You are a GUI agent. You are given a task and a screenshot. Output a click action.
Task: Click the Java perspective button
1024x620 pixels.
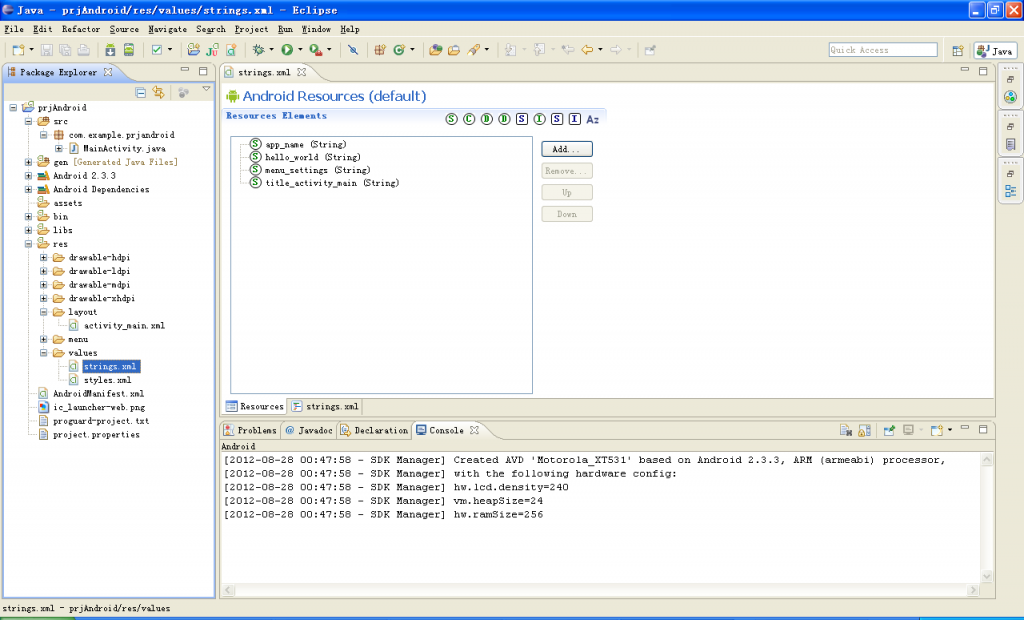[995, 50]
